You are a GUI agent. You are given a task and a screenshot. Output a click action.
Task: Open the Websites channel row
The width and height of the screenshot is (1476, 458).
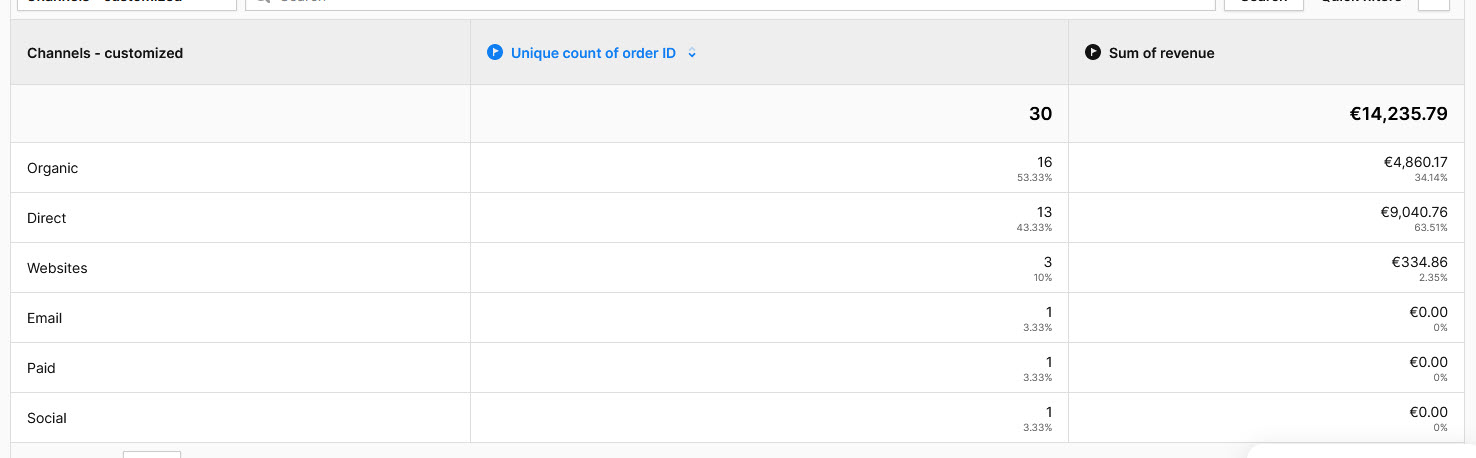pos(57,268)
